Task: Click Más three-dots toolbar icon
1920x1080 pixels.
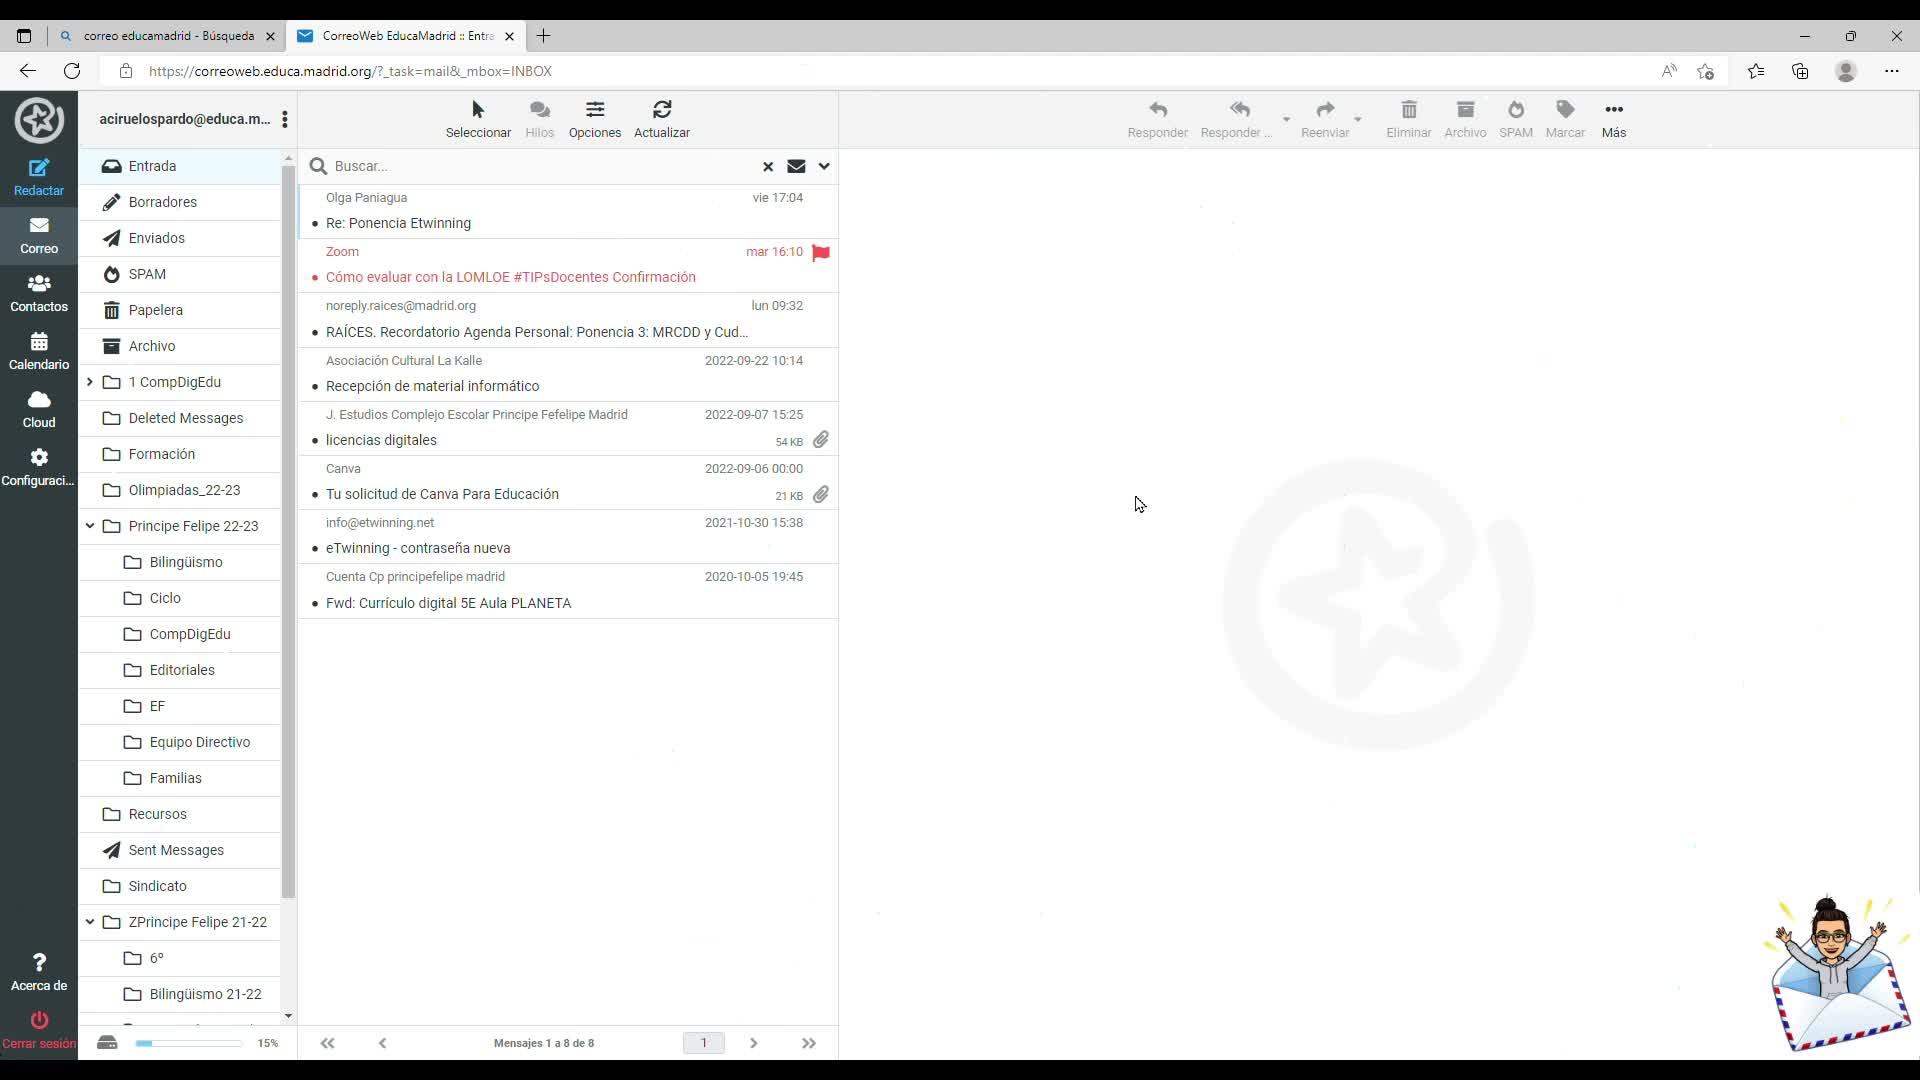Action: (1613, 110)
